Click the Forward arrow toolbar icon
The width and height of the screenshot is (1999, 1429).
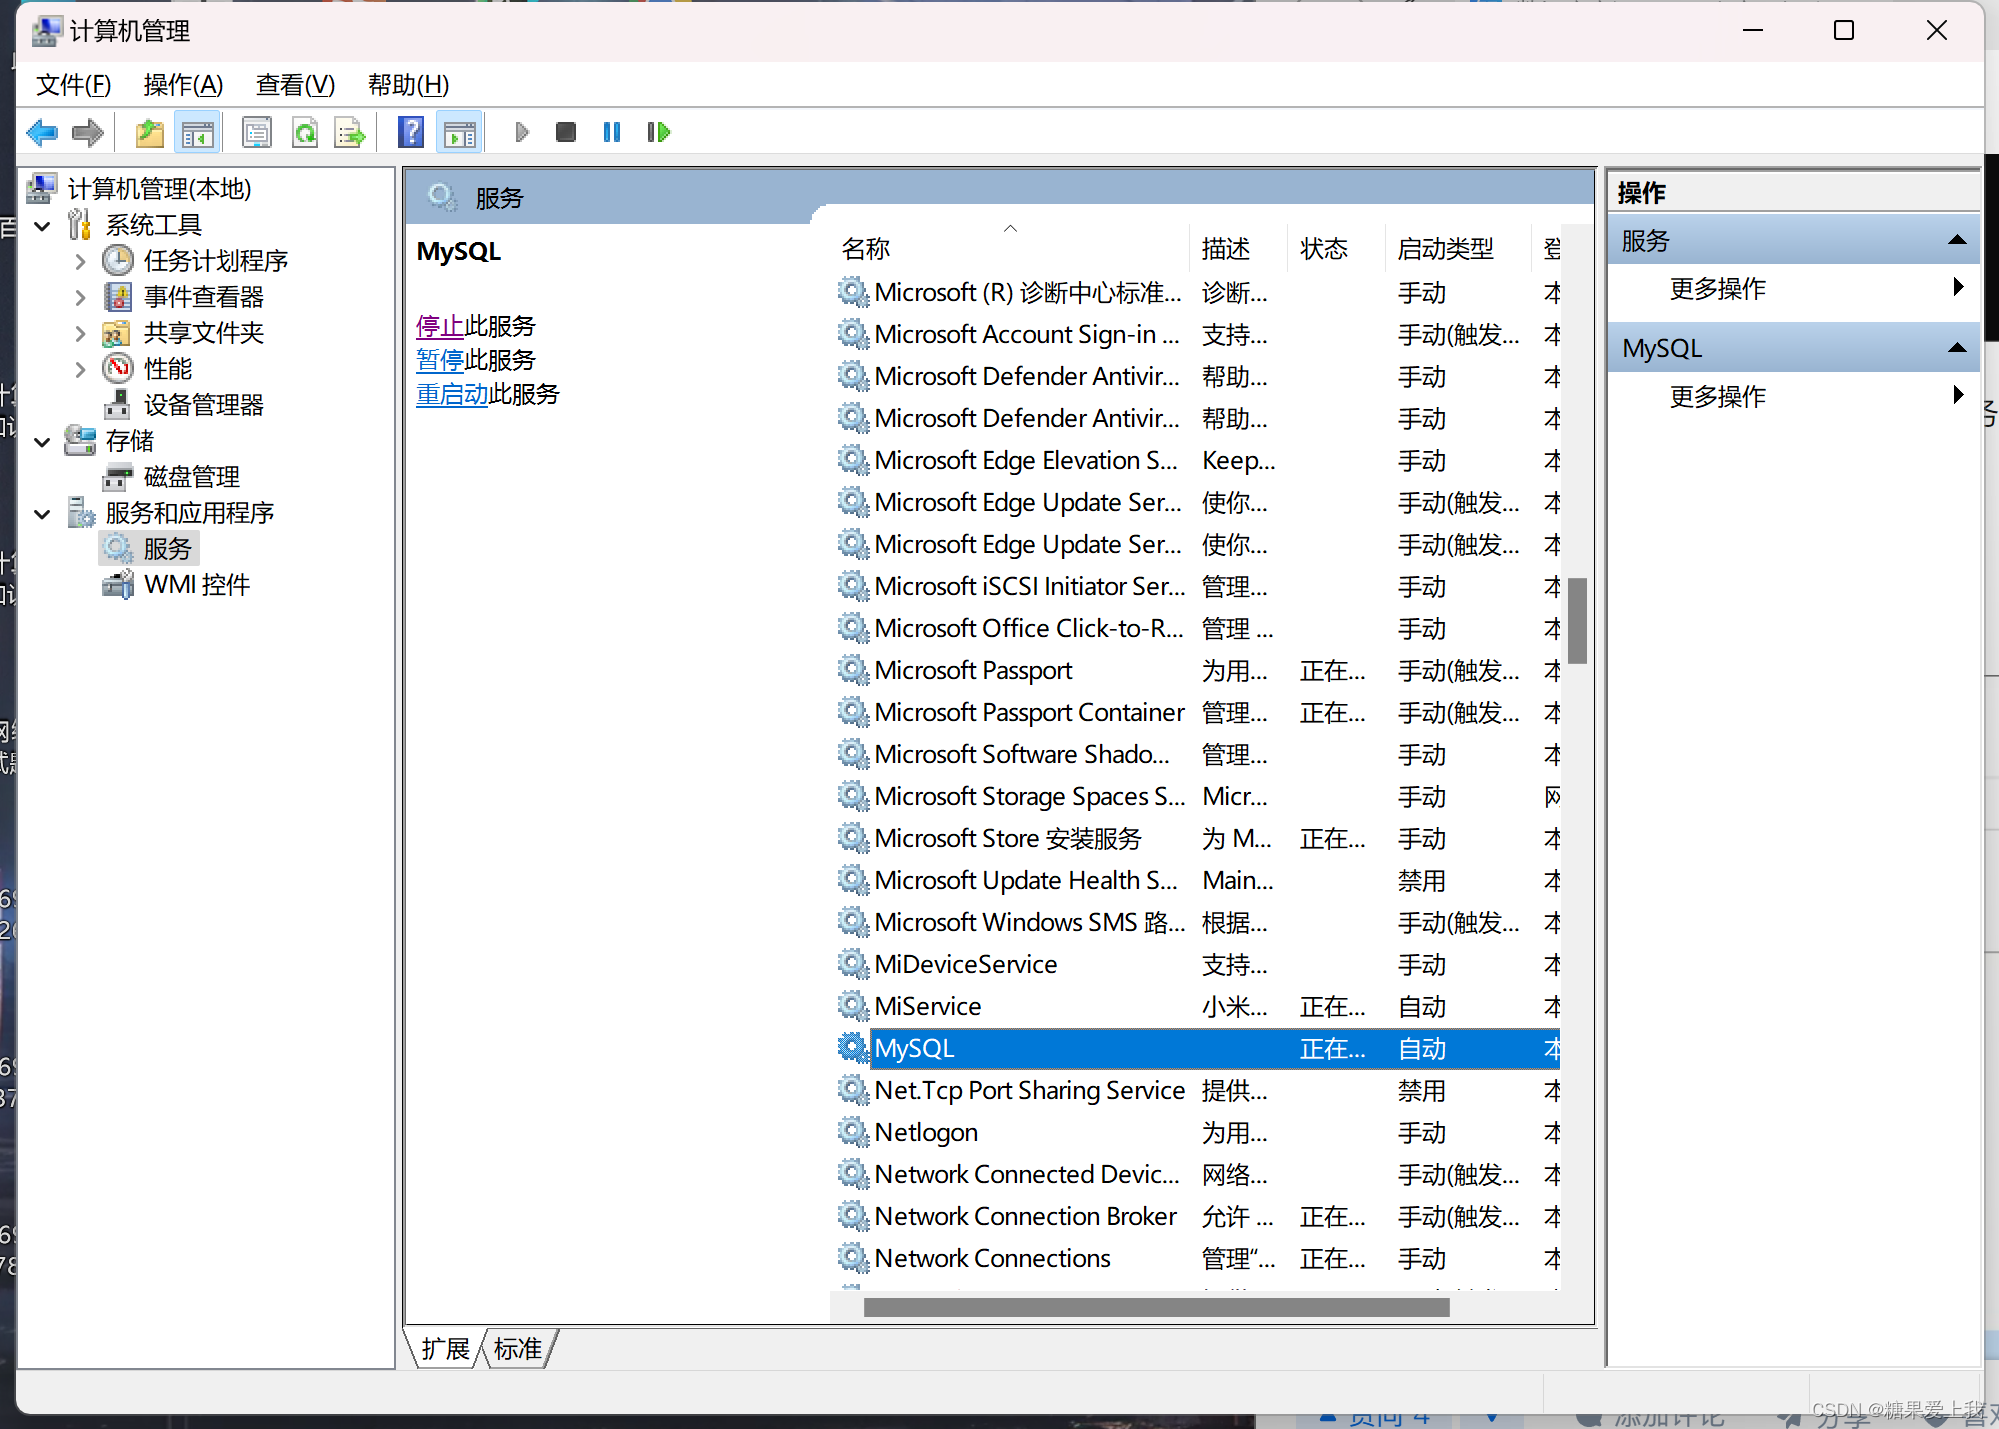(x=88, y=132)
